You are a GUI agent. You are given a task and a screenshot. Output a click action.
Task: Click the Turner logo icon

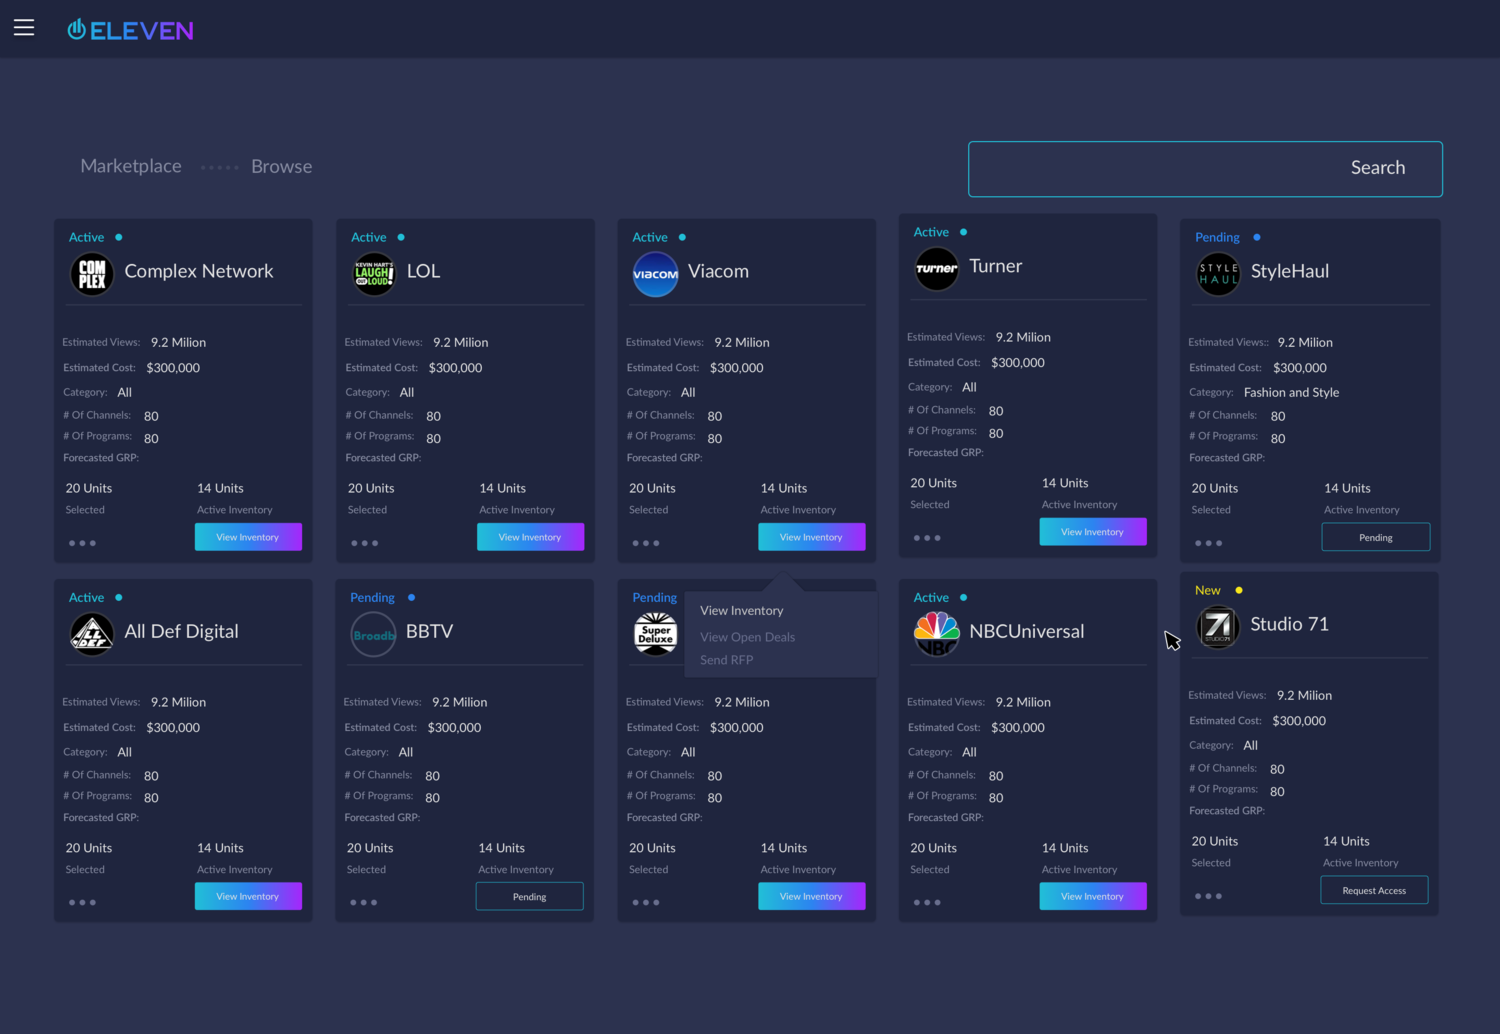[937, 268]
